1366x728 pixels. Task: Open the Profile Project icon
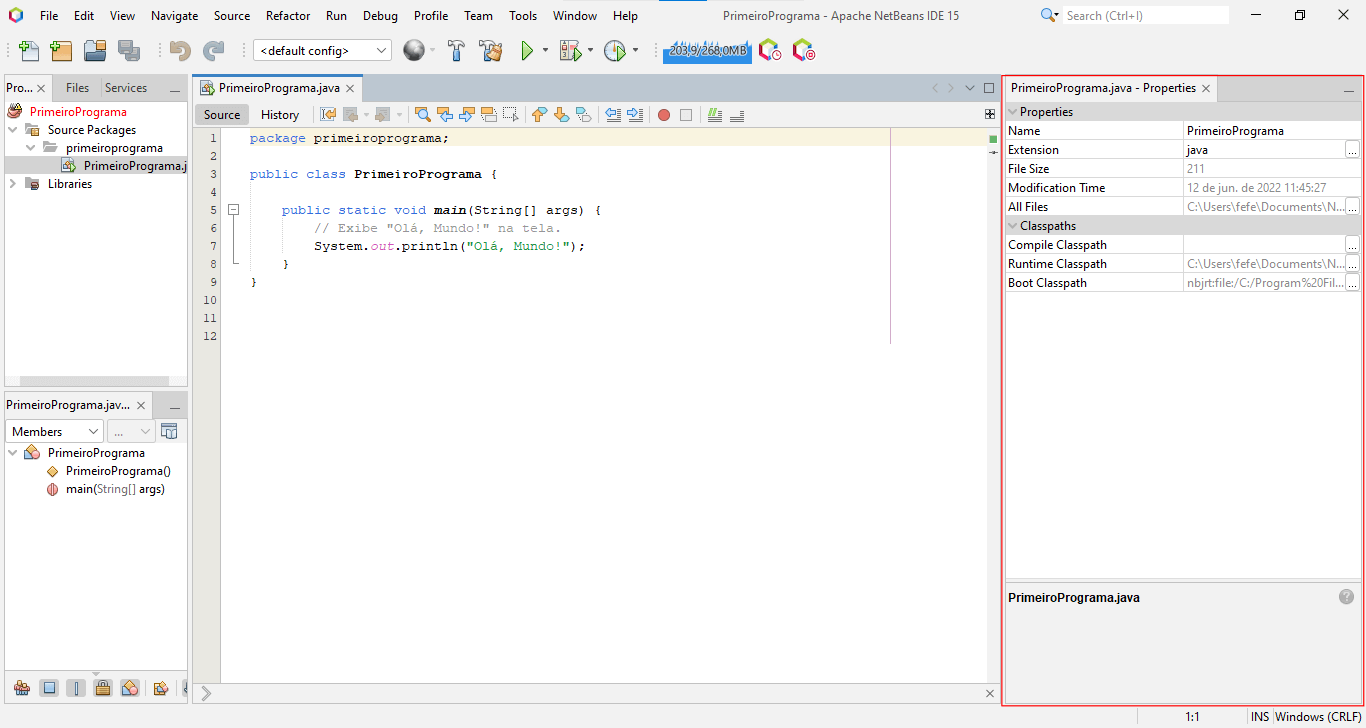tap(615, 50)
